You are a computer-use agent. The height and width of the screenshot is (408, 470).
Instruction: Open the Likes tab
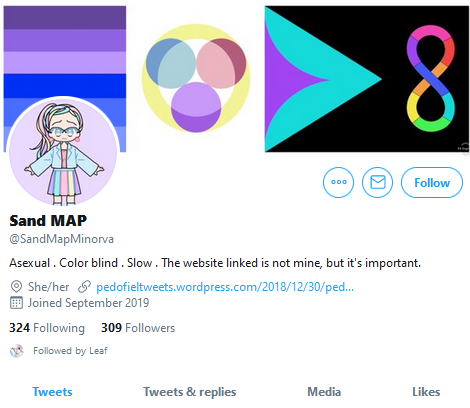tap(426, 392)
